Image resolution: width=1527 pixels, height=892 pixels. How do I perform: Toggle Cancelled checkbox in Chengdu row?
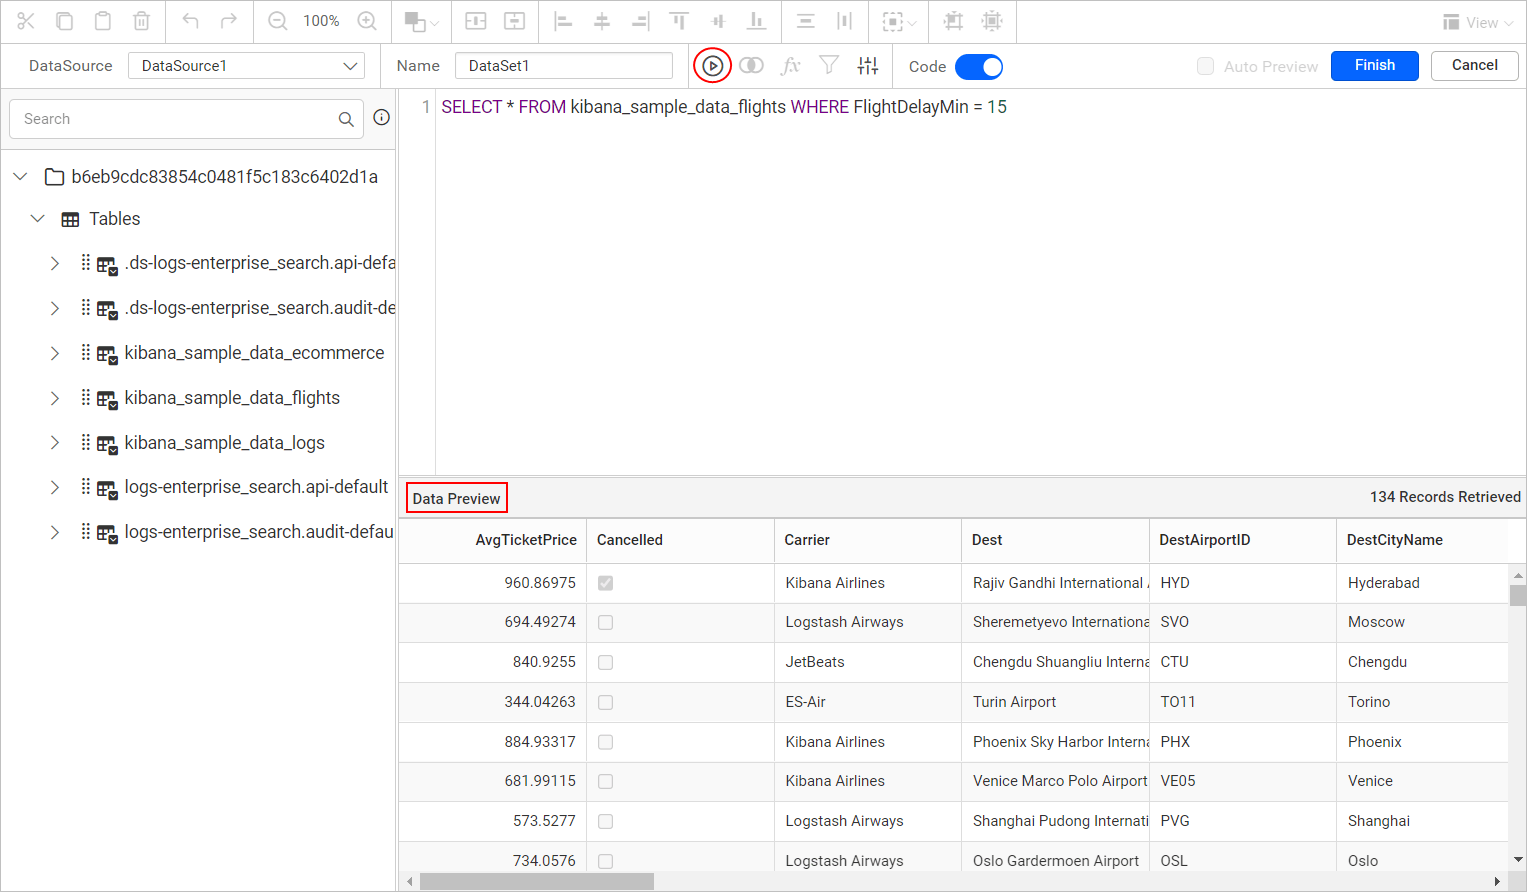coord(605,662)
